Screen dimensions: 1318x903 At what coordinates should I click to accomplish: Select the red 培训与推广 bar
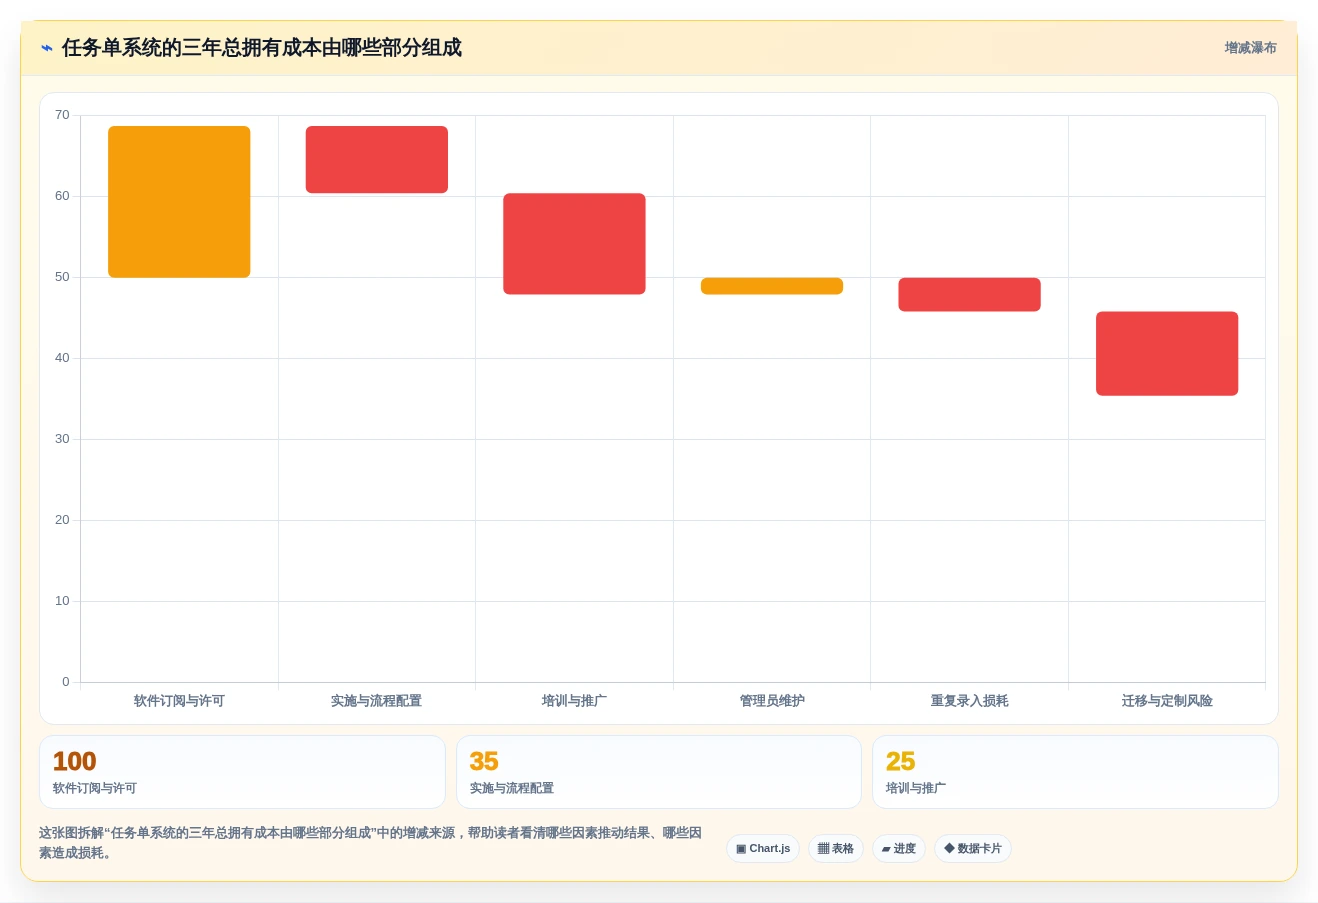coord(574,244)
